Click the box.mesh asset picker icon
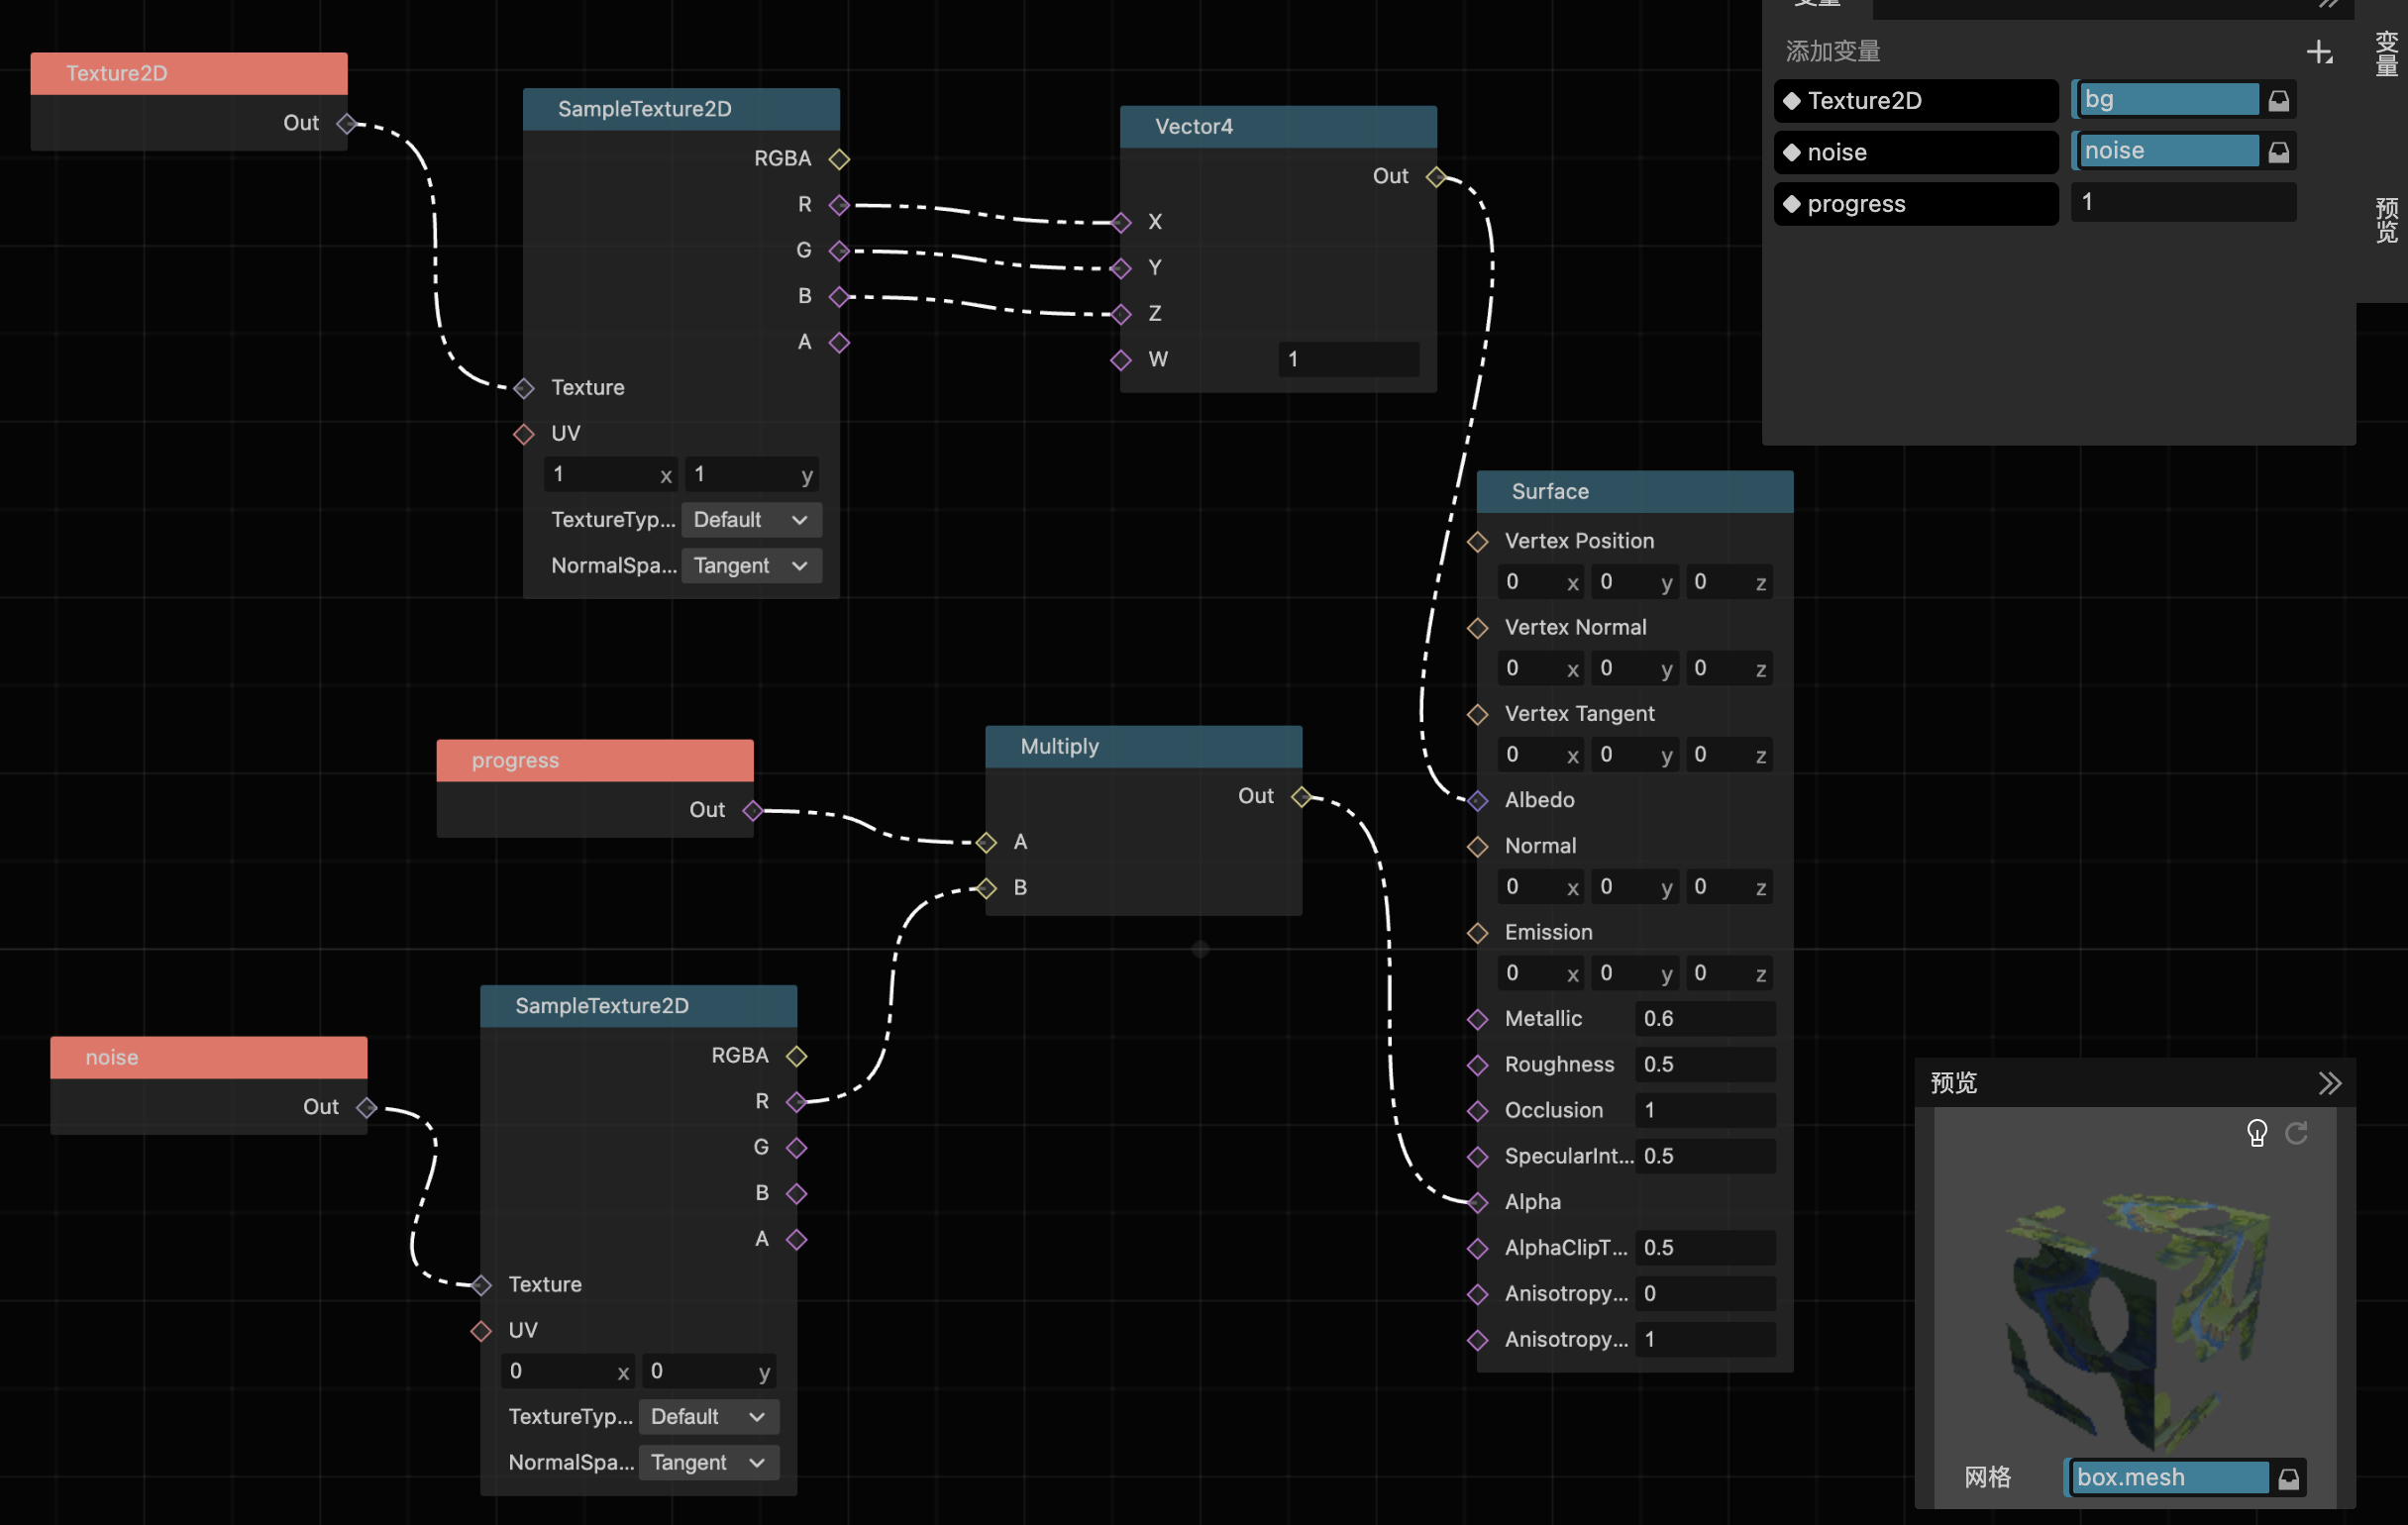The height and width of the screenshot is (1525, 2408). [x=2288, y=1477]
